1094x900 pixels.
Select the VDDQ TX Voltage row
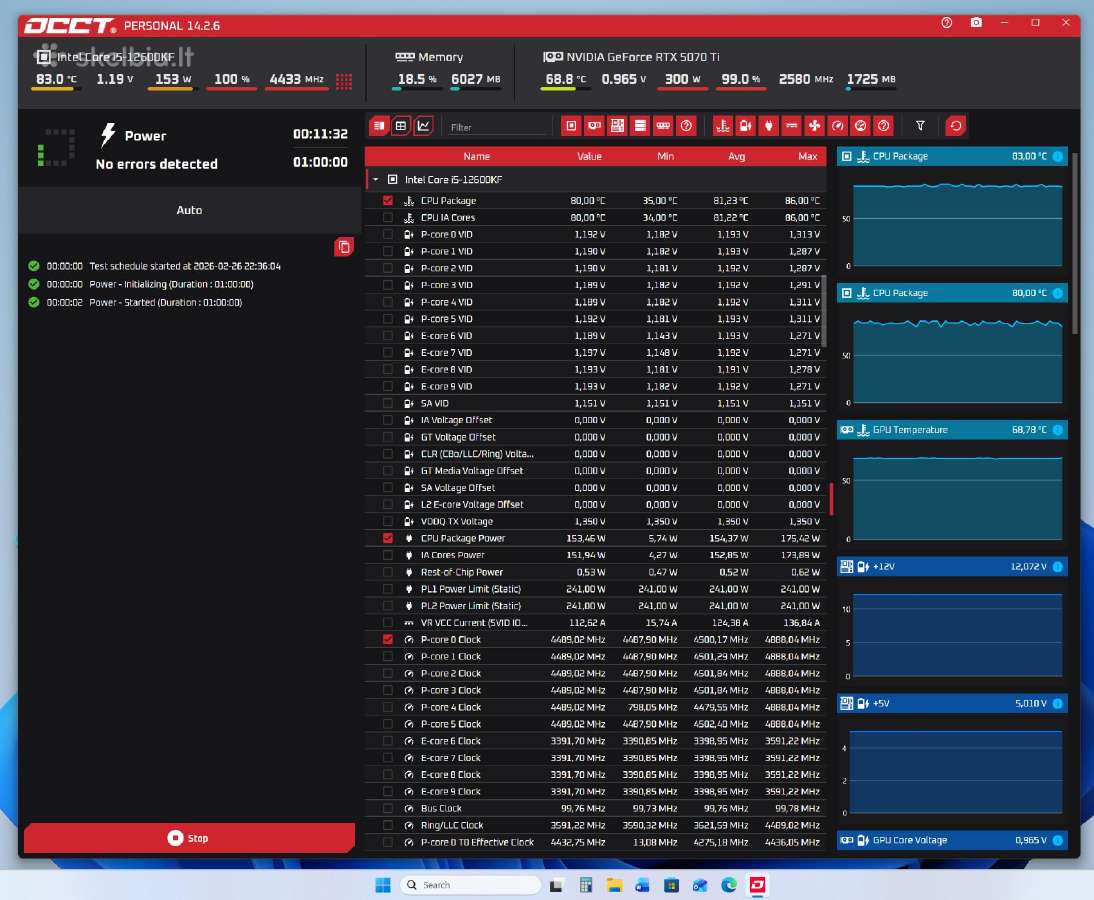tap(595, 521)
